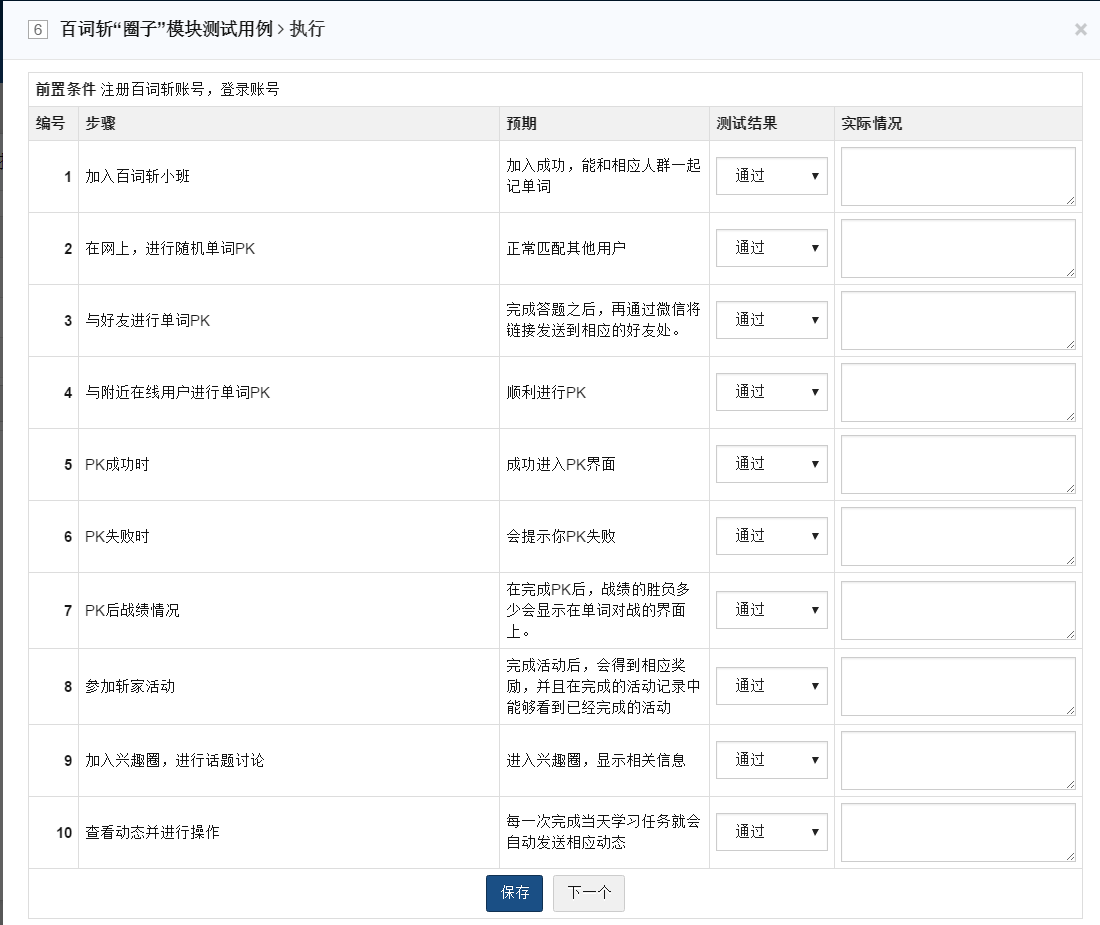
Task: Click actual situation textbox for step 5
Action: [958, 465]
